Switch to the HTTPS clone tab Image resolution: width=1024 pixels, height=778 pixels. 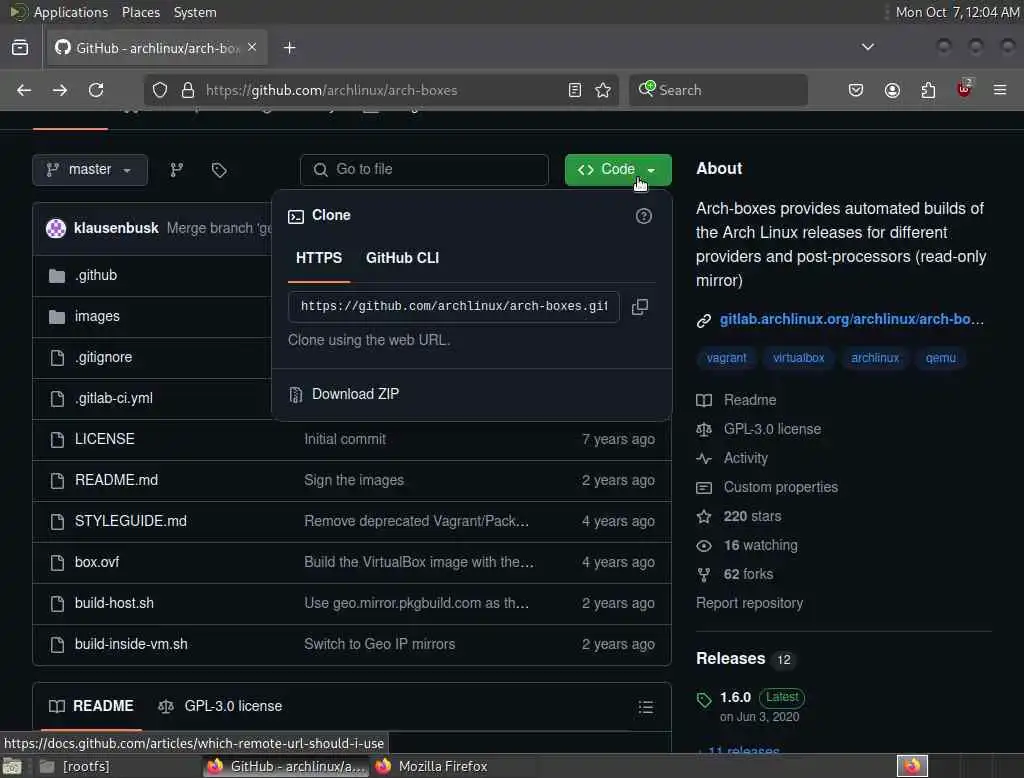click(x=319, y=258)
